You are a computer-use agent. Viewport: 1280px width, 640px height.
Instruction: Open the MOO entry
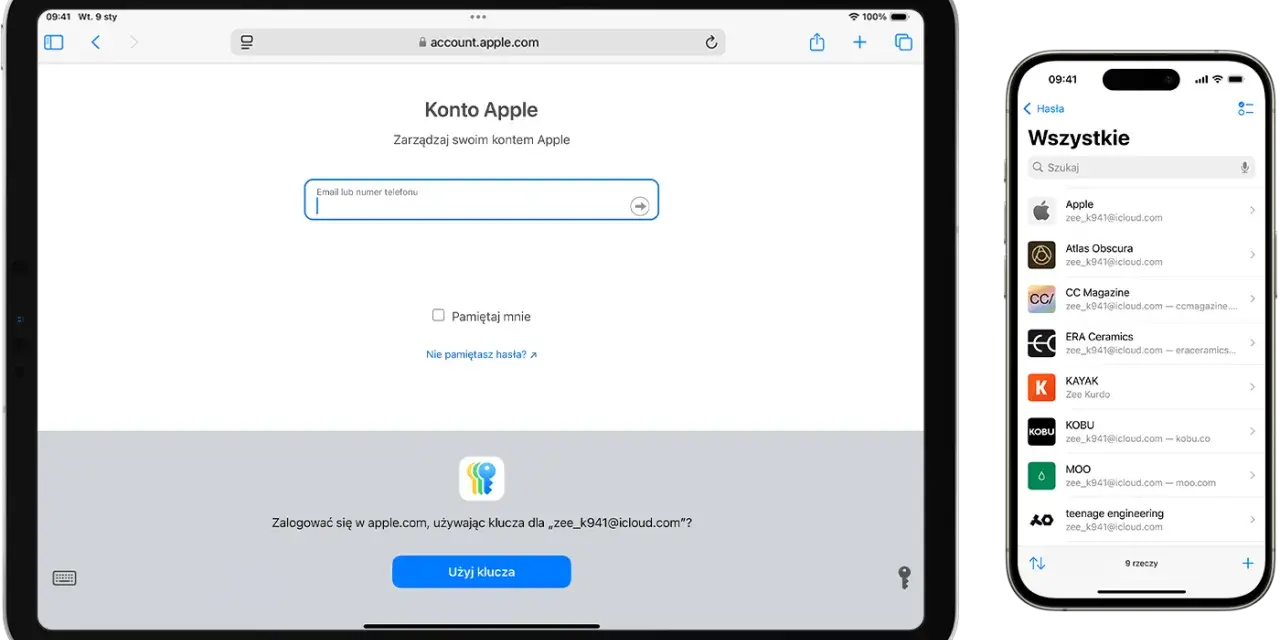coord(1141,475)
